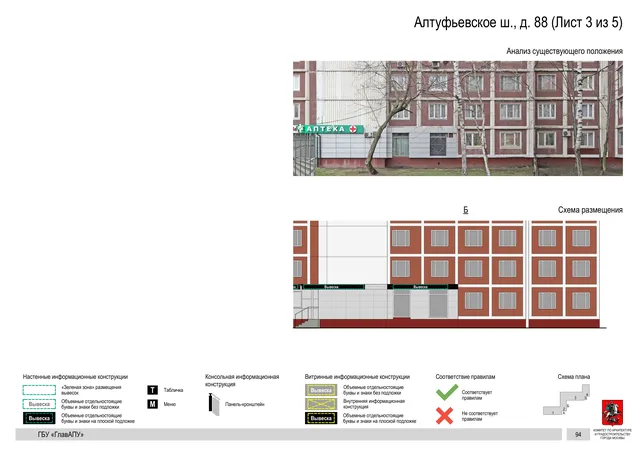Click the page number 94 box
This screenshot has width=640, height=453.
[x=578, y=435]
